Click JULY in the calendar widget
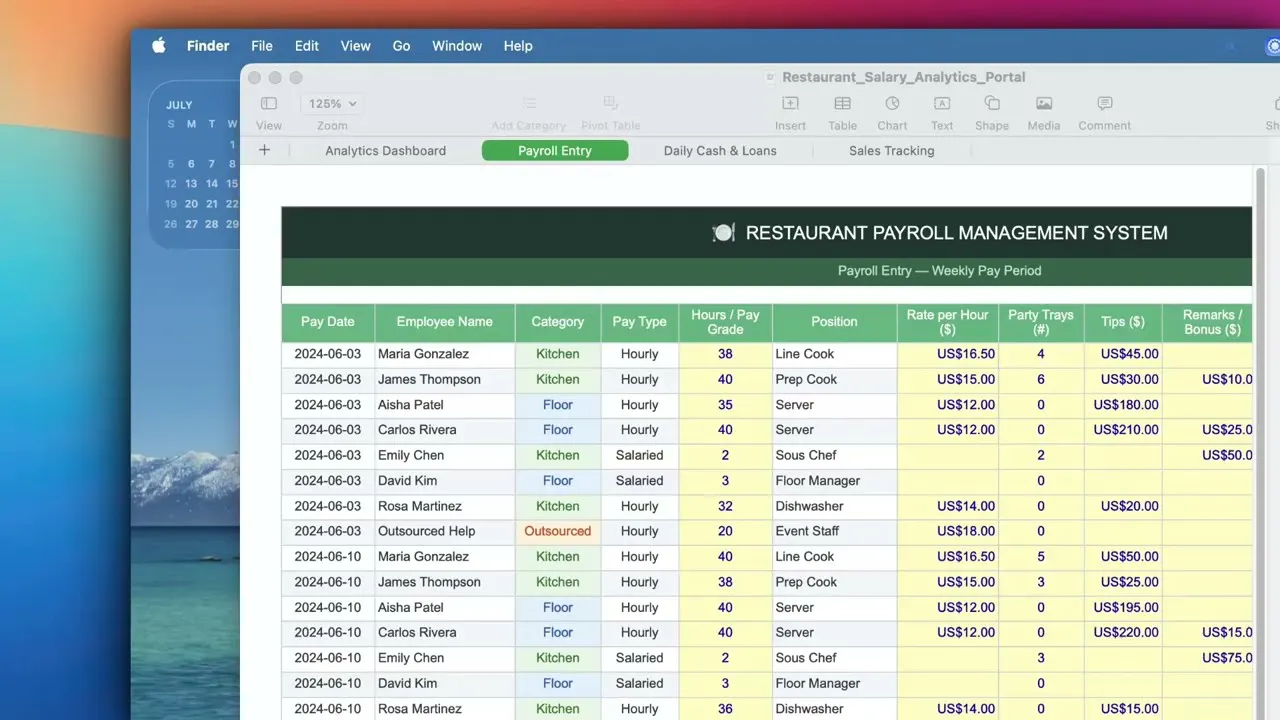This screenshot has width=1280, height=720. [x=179, y=105]
